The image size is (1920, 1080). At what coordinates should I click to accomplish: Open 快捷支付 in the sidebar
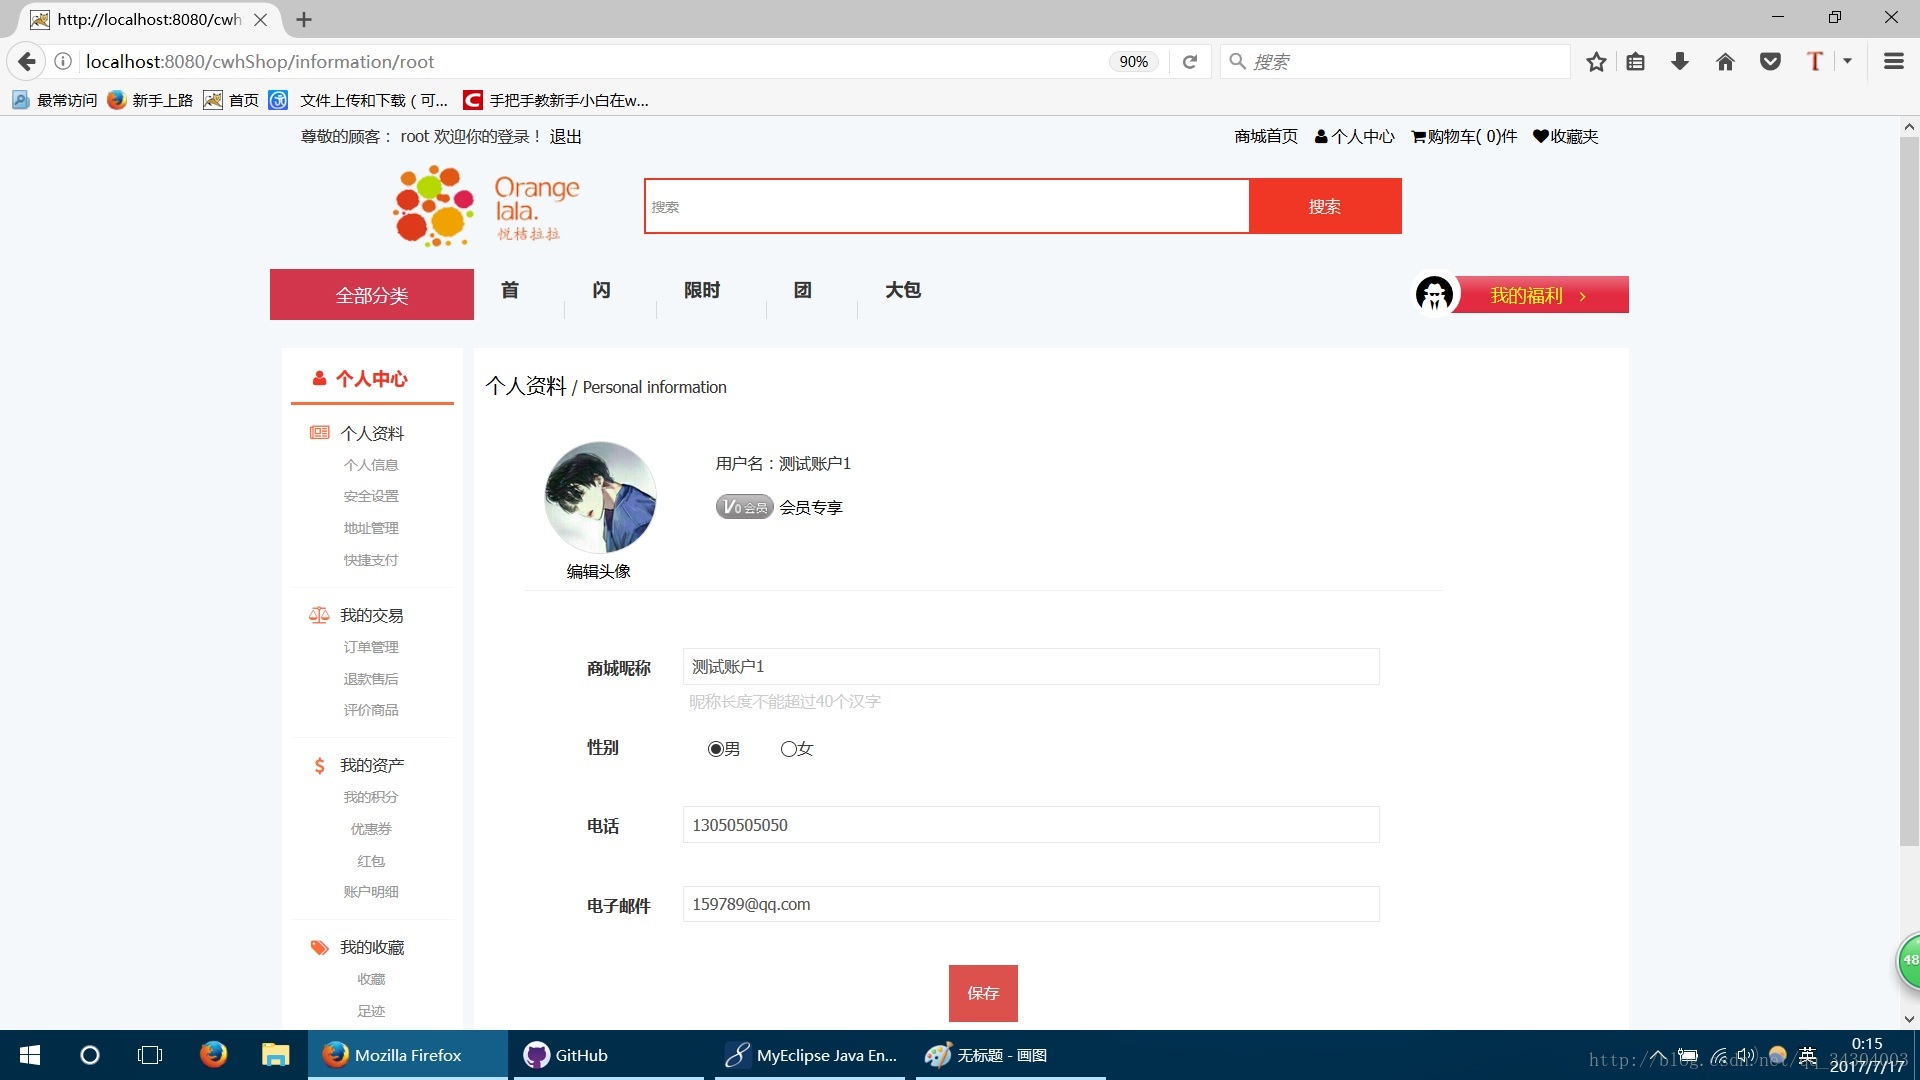point(371,560)
